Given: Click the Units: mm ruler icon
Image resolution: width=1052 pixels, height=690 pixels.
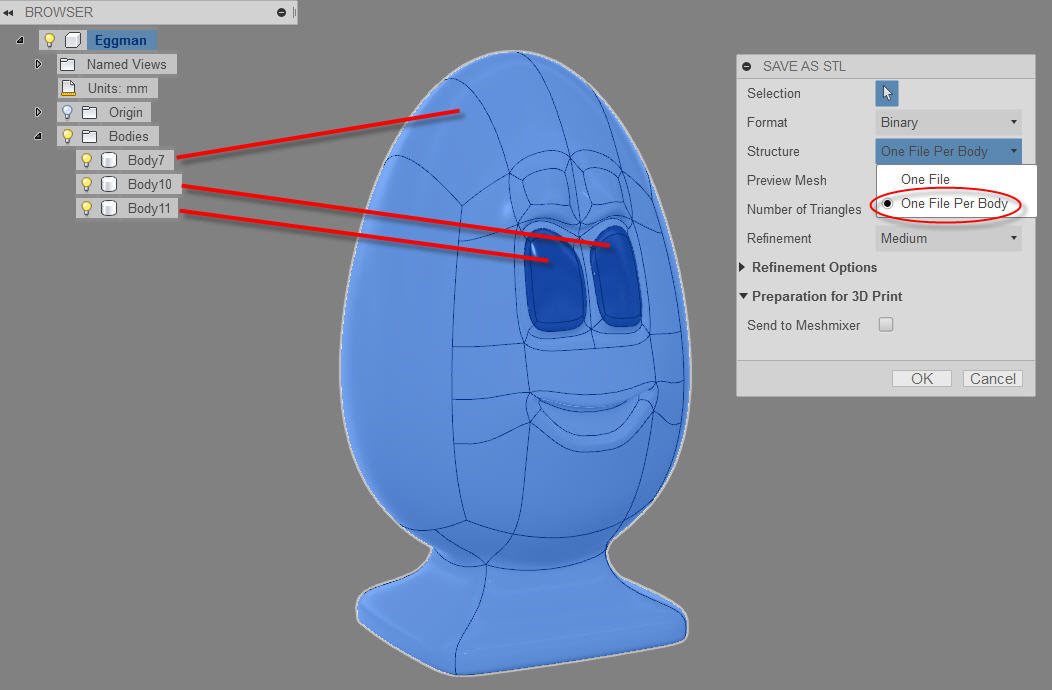Looking at the screenshot, I should click(x=68, y=88).
